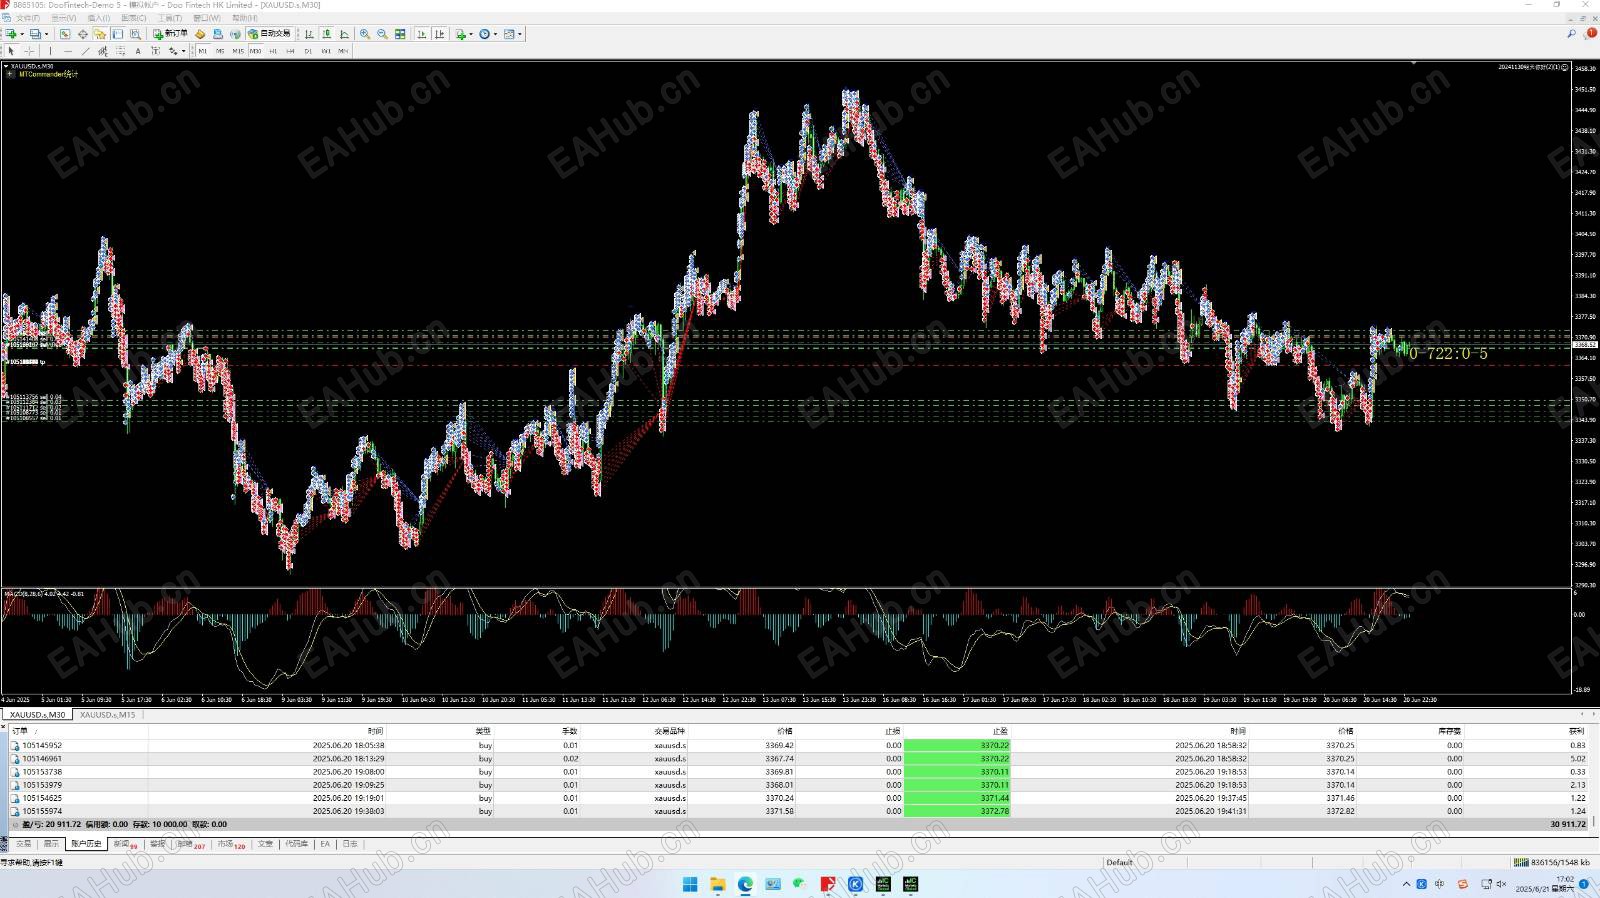The width and height of the screenshot is (1600, 898).
Task: Toggle chart auto scroll
Action: (x=421, y=34)
